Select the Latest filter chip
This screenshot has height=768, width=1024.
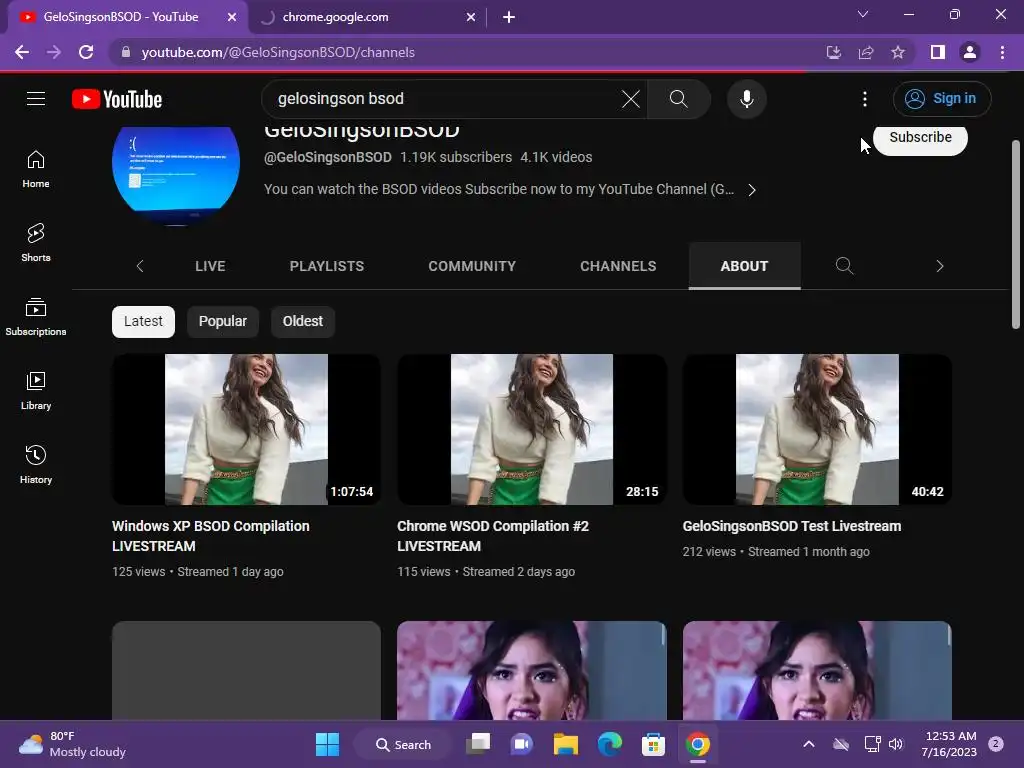143,321
